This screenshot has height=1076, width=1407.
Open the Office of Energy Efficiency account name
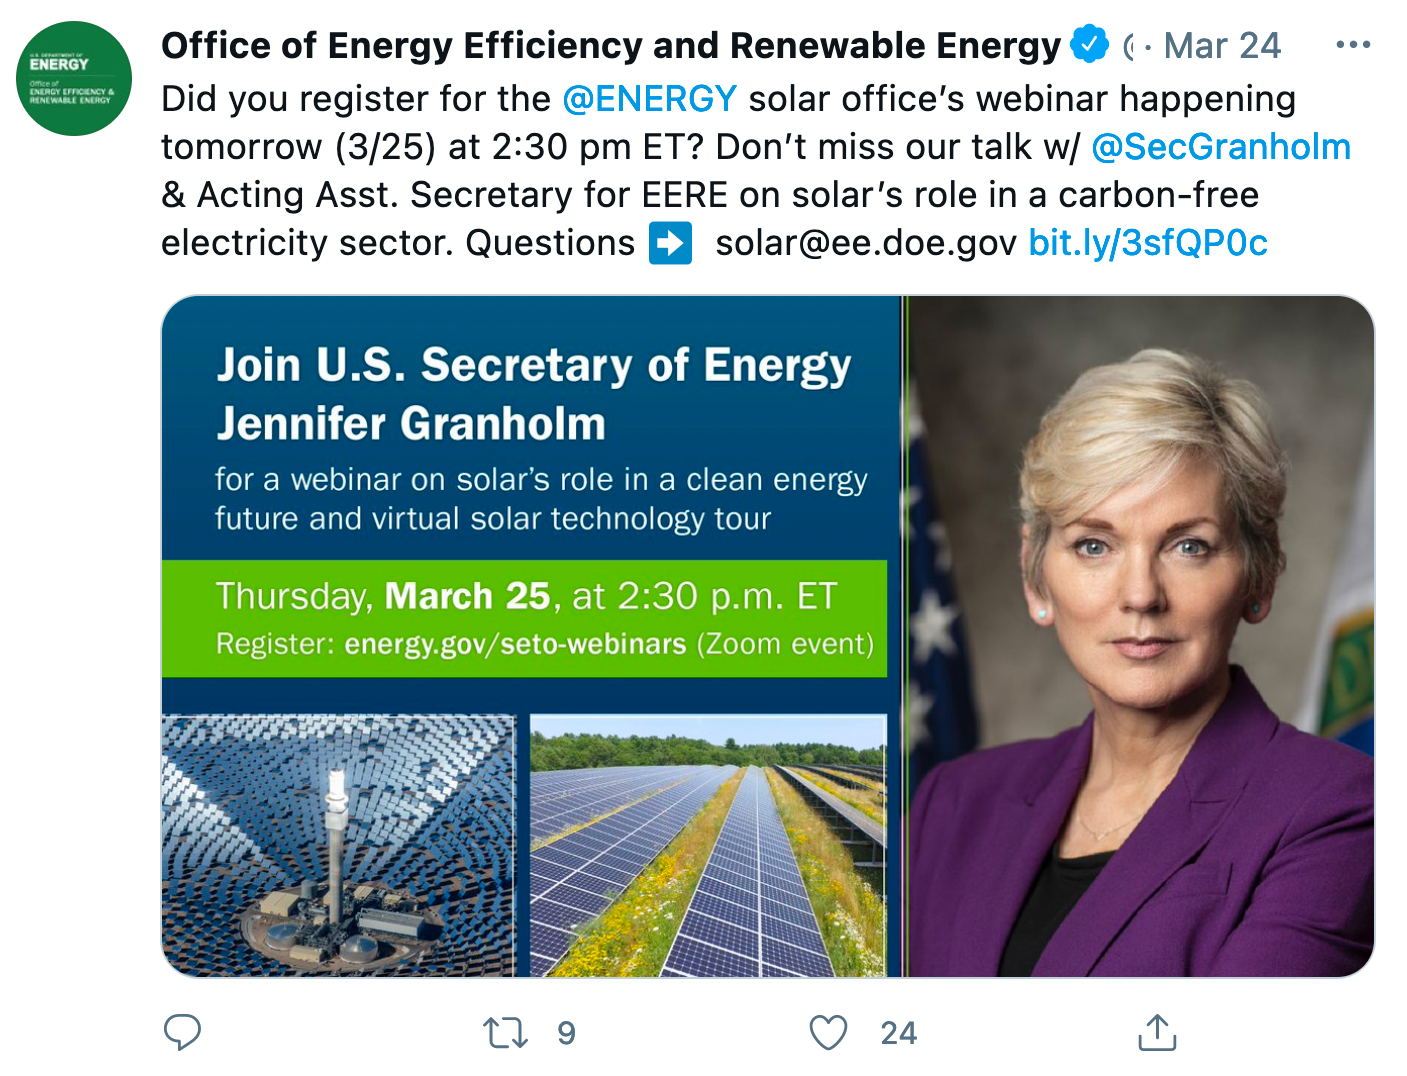pos(610,46)
